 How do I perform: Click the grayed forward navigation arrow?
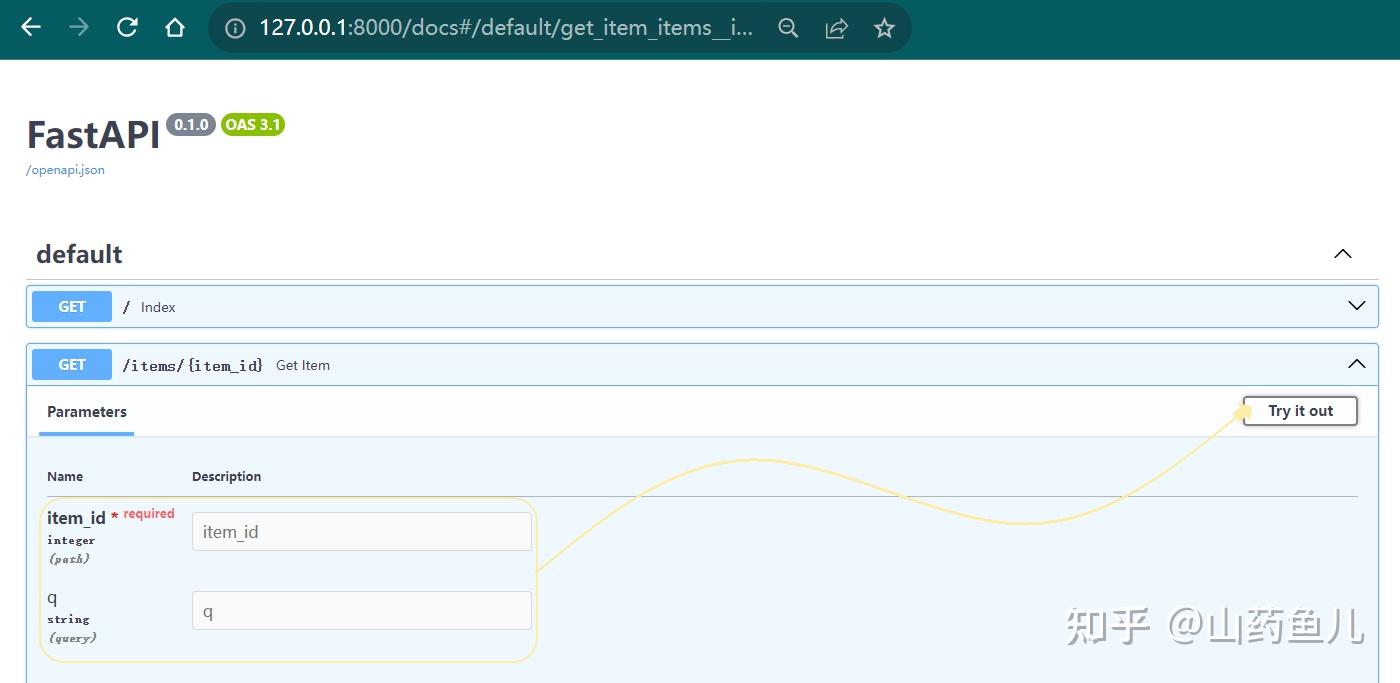pos(78,28)
